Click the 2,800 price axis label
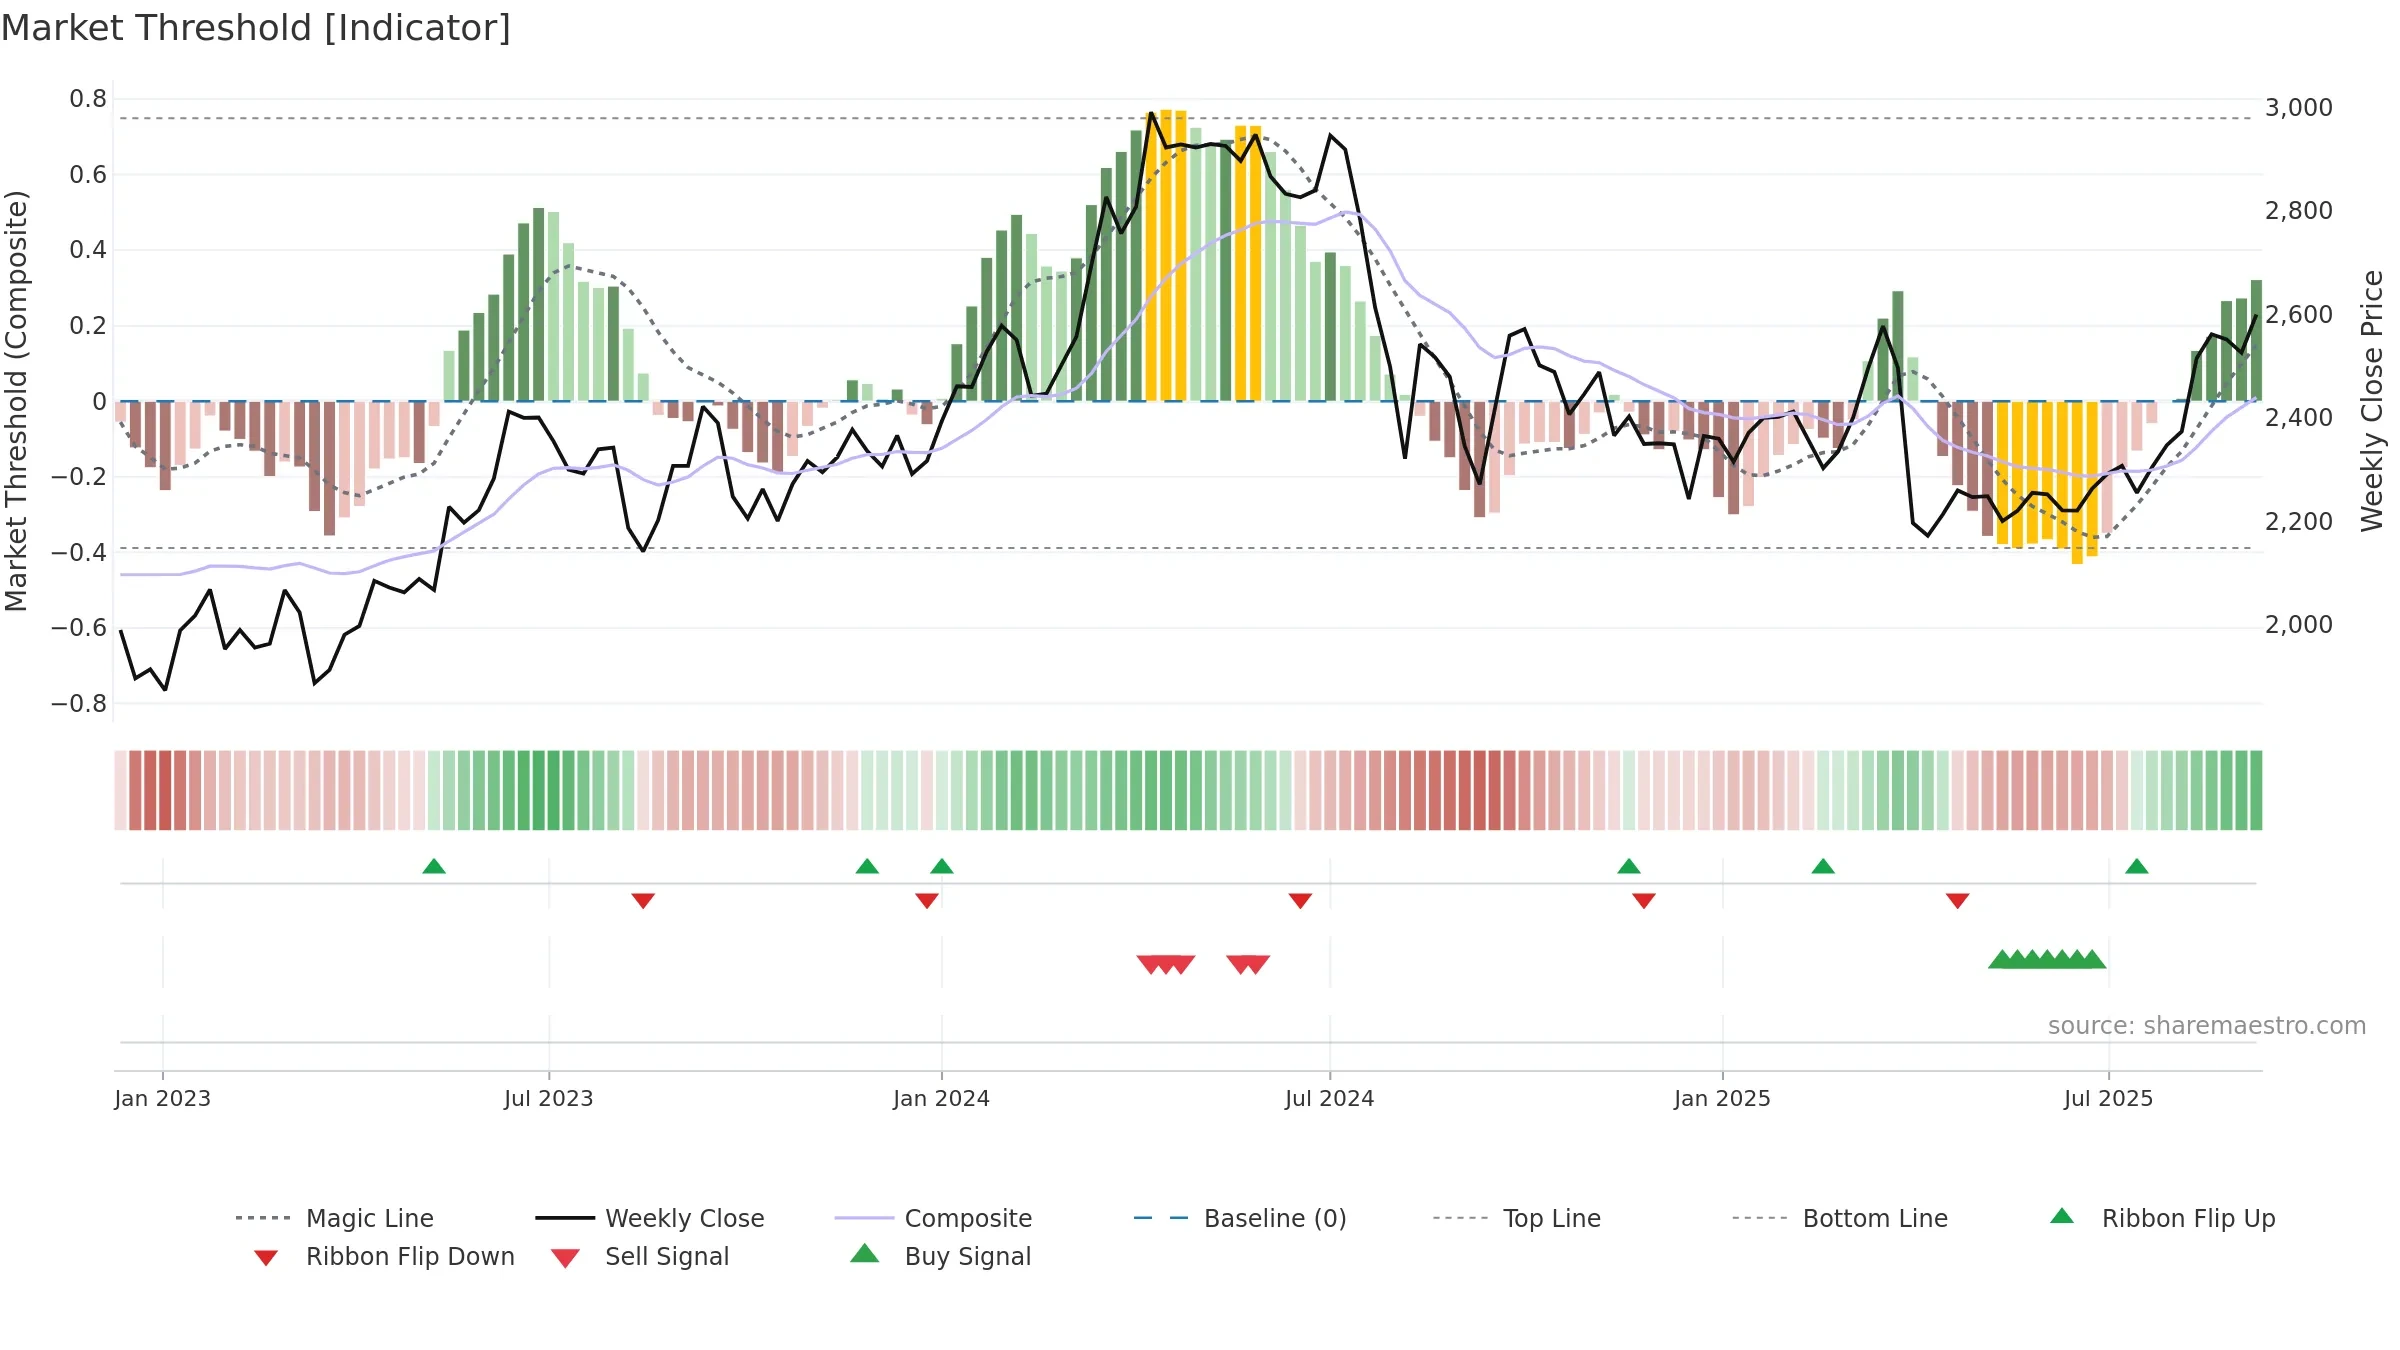Viewport: 2400px width, 1350px height. (2299, 210)
